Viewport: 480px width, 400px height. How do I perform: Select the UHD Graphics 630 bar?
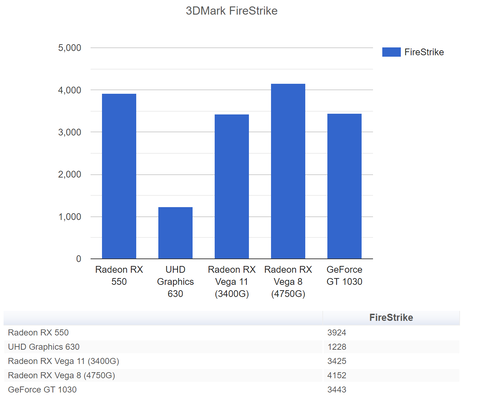175,233
